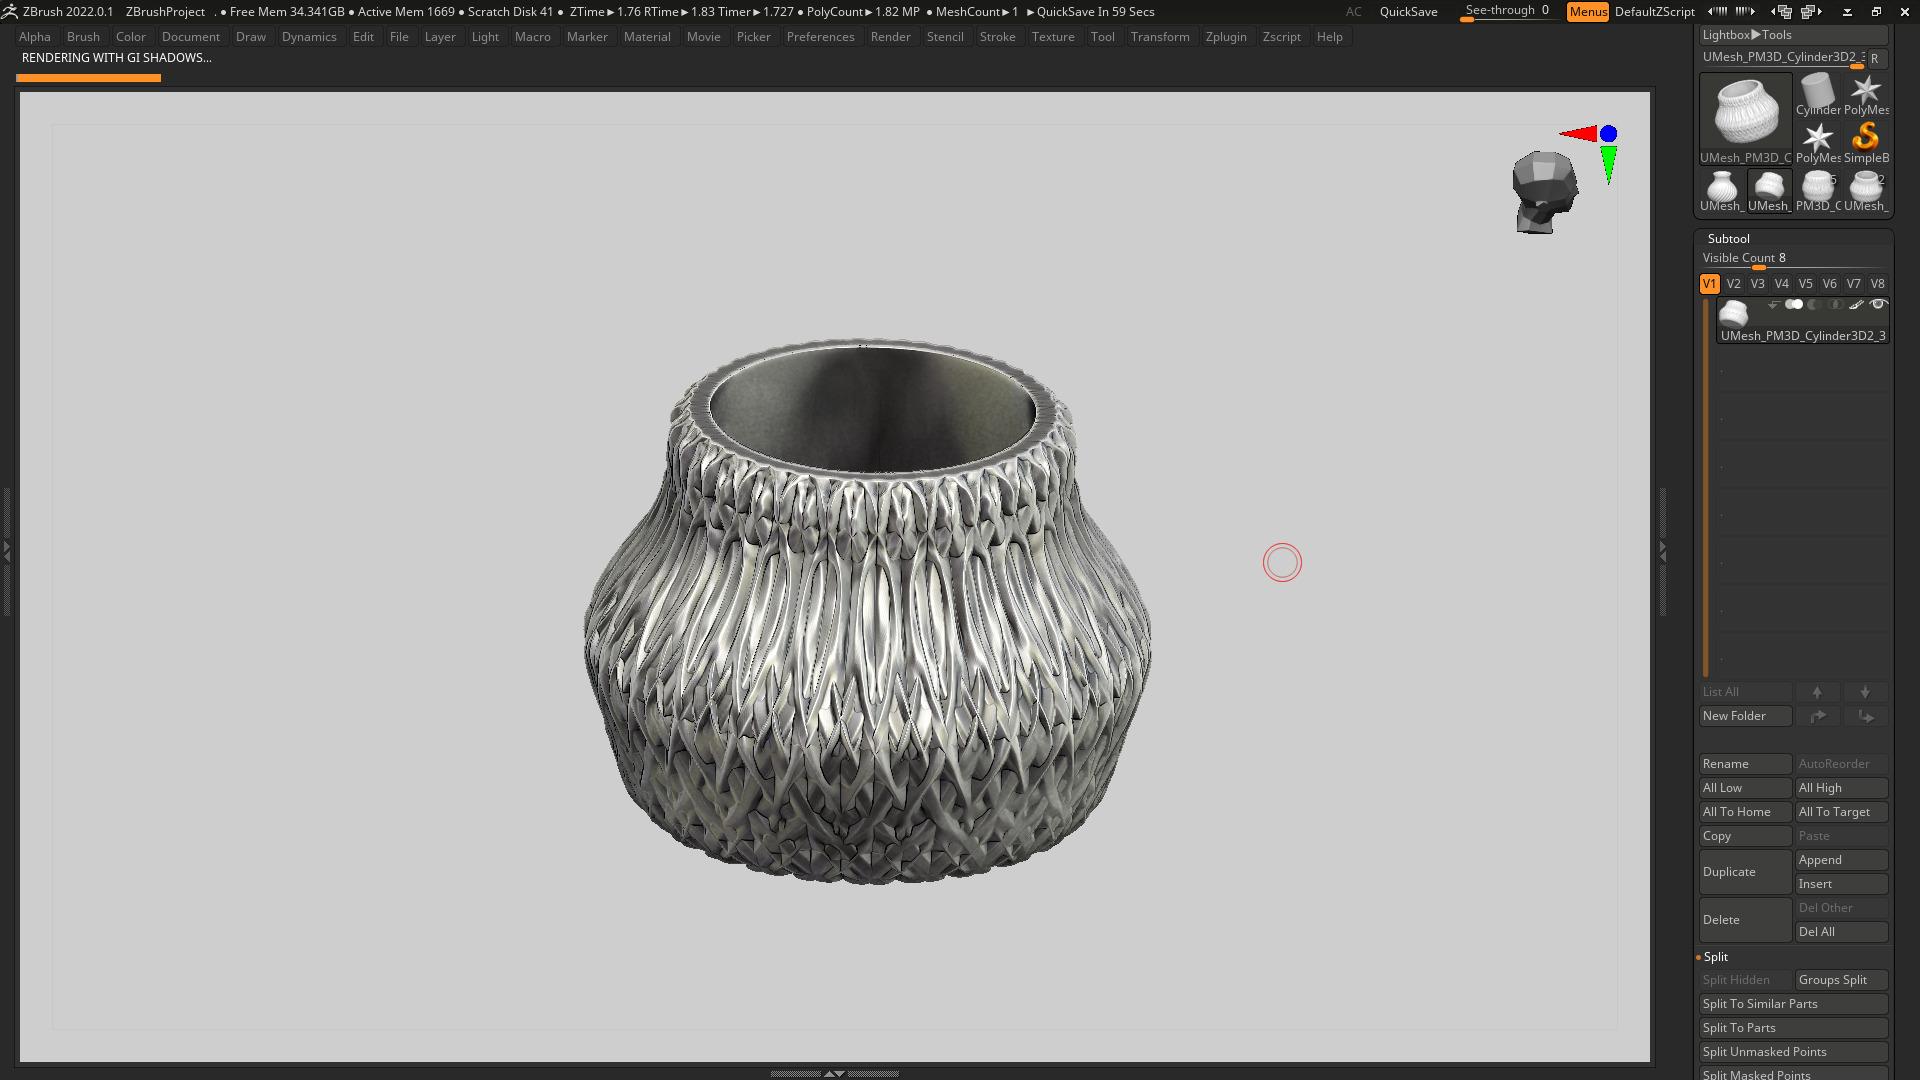Click the large current tool UMesh_PM3D_C preview
The image size is (1920, 1080).
pyautogui.click(x=1746, y=118)
